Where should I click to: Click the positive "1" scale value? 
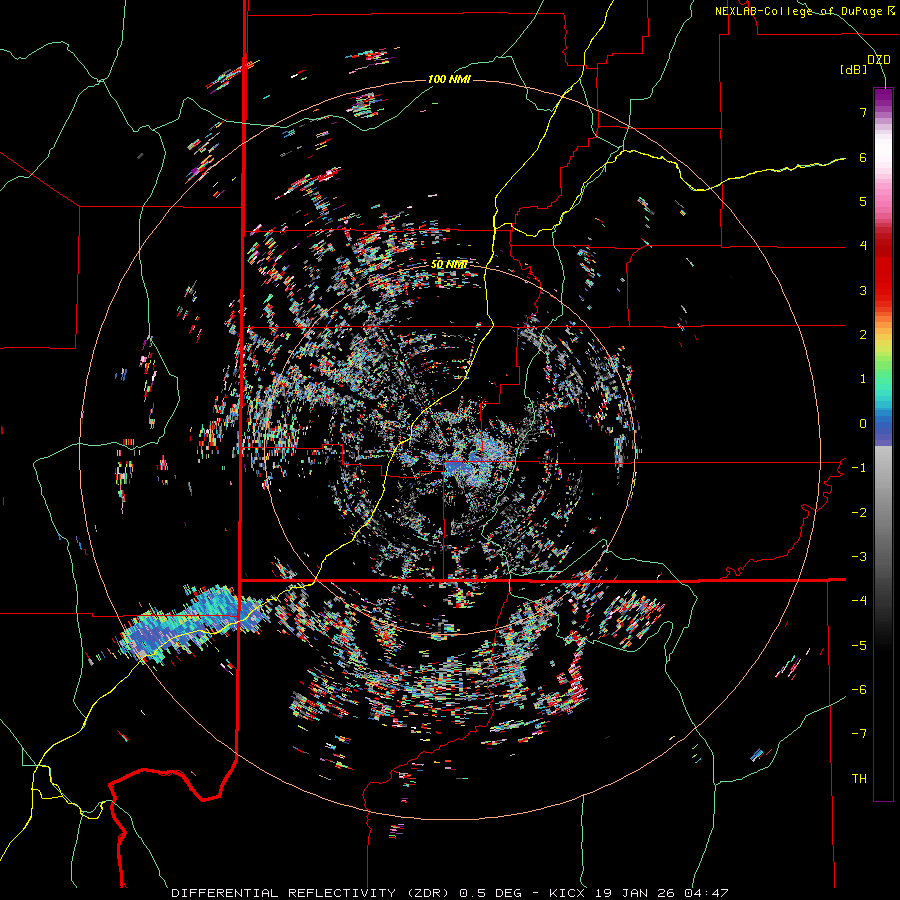click(863, 379)
